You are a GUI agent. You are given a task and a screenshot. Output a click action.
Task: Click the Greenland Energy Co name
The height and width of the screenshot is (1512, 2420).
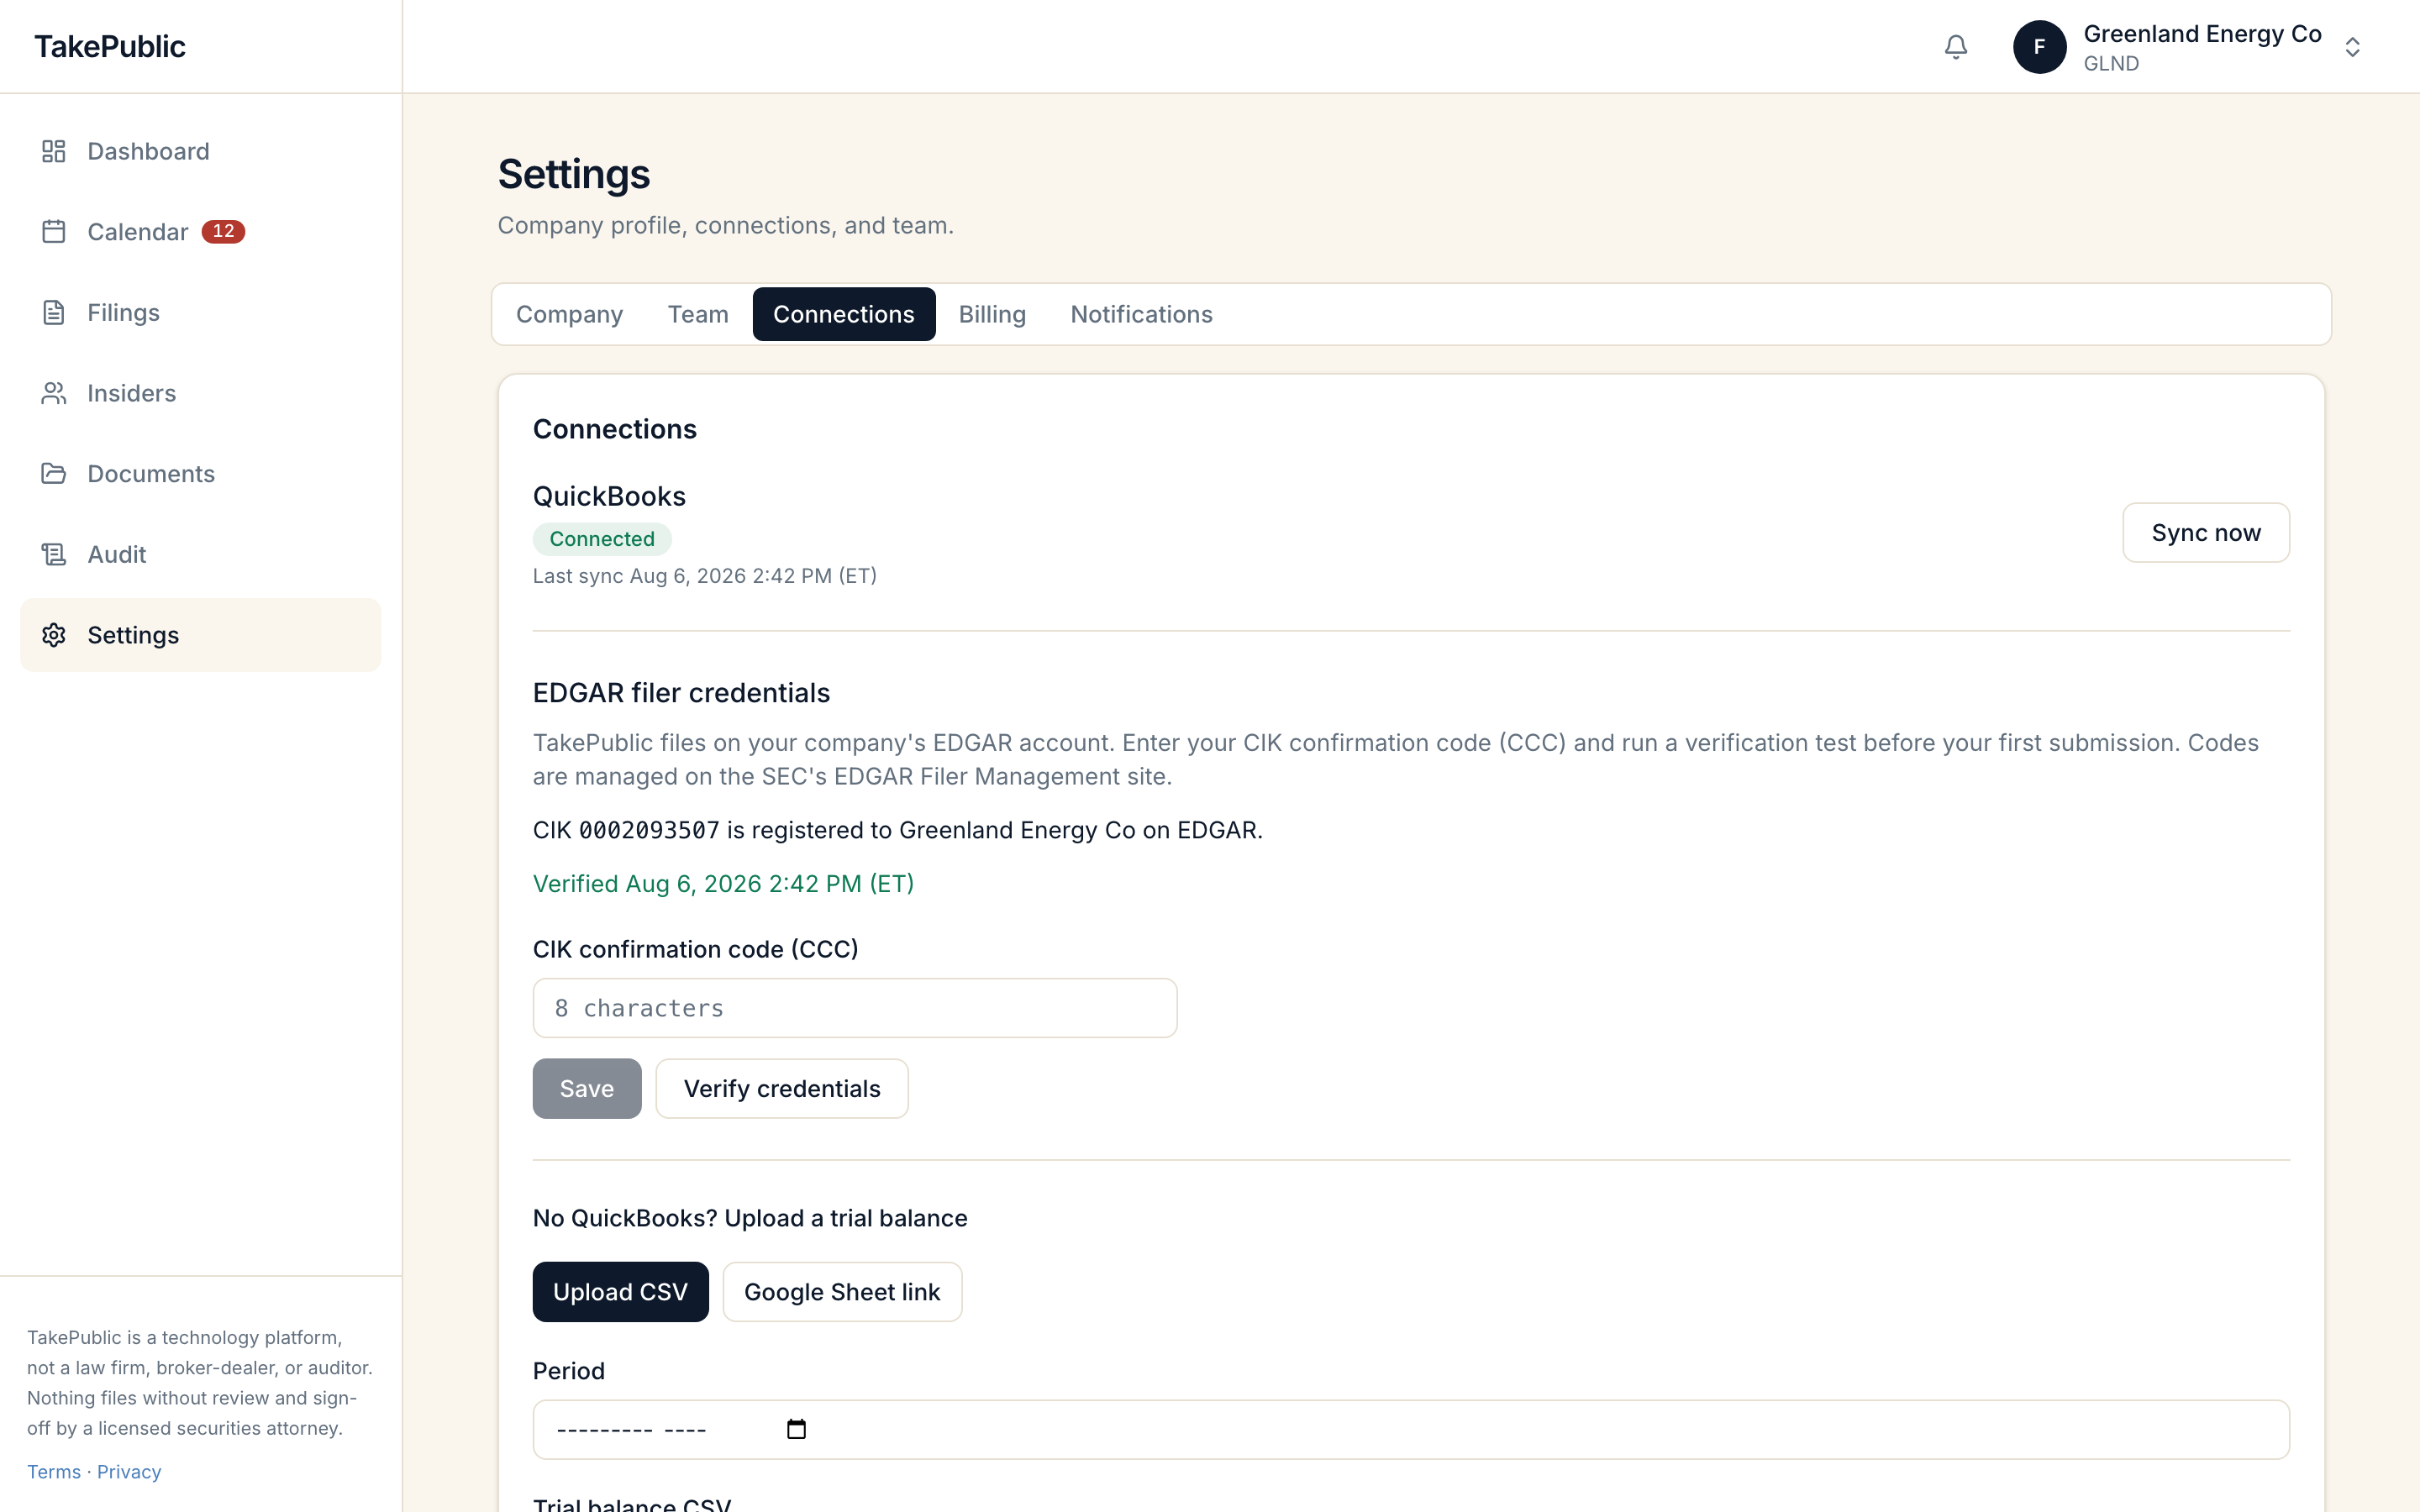click(x=2202, y=34)
